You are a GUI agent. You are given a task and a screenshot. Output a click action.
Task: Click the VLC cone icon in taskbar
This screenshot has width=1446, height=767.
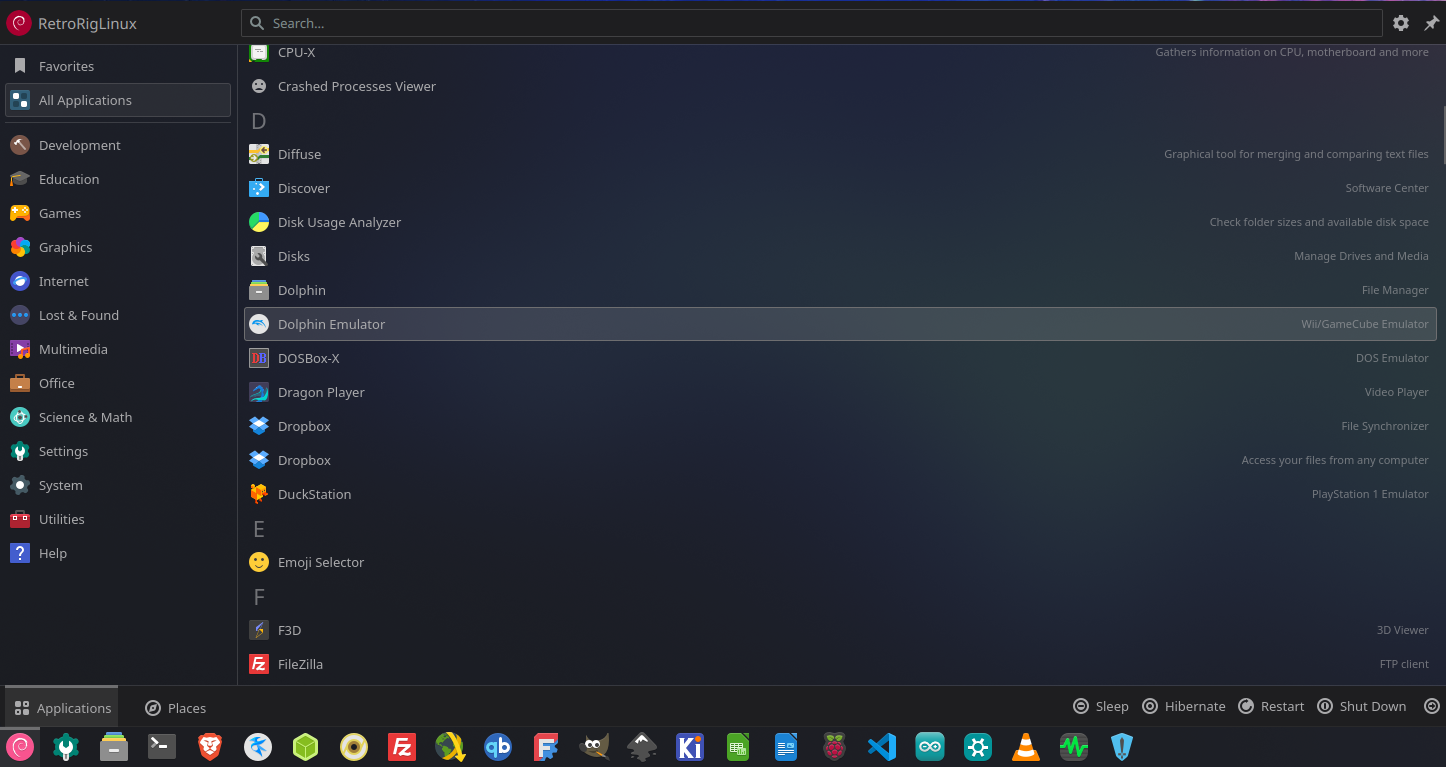click(x=1025, y=746)
